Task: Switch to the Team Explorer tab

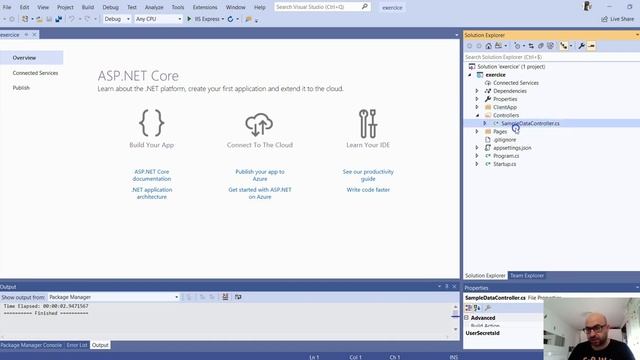Action: tap(527, 276)
